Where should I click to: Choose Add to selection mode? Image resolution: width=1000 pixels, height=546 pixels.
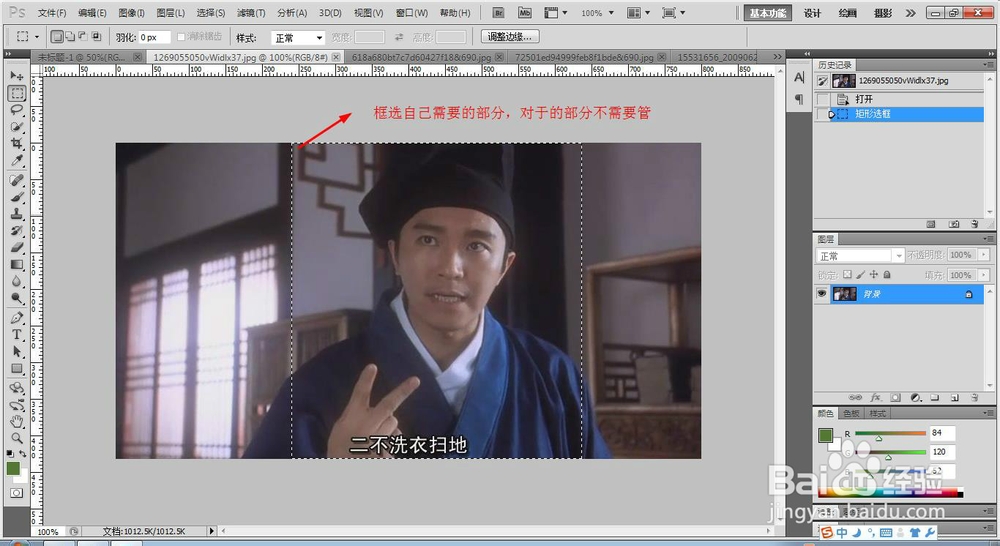(x=70, y=37)
